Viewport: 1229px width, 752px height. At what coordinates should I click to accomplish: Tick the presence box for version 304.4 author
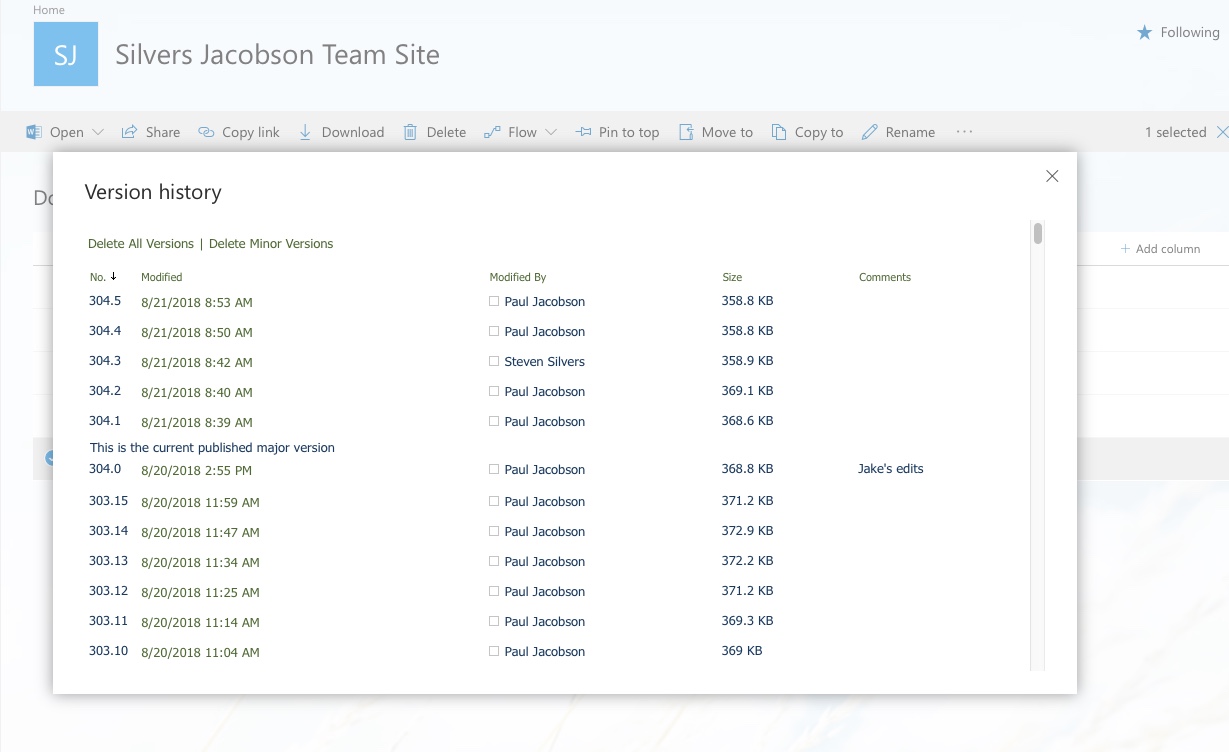494,331
